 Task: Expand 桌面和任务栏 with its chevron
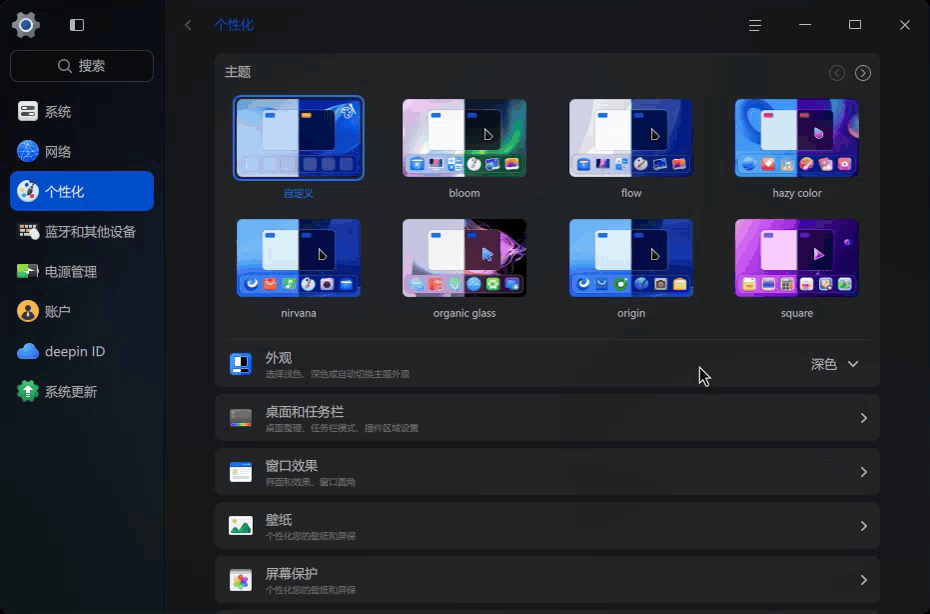[x=864, y=418]
